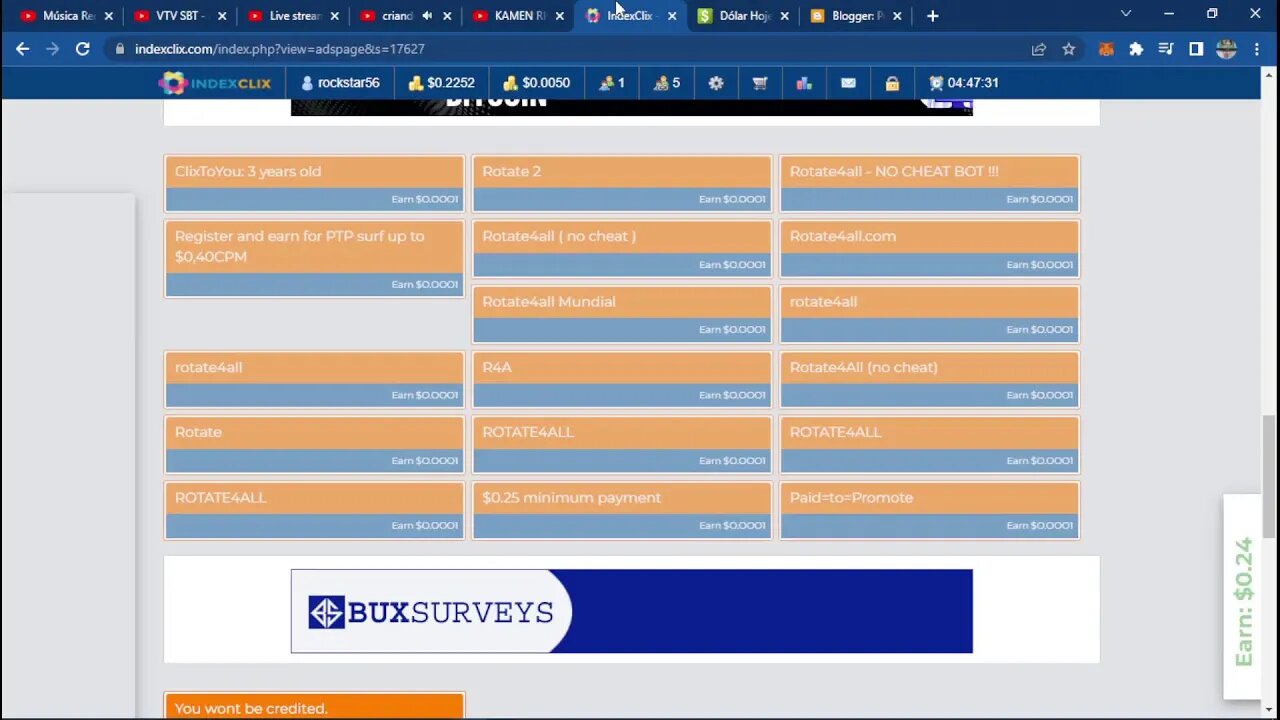Open the Rotate4all ( no cheat ) ad
1280x720 pixels.
point(622,248)
